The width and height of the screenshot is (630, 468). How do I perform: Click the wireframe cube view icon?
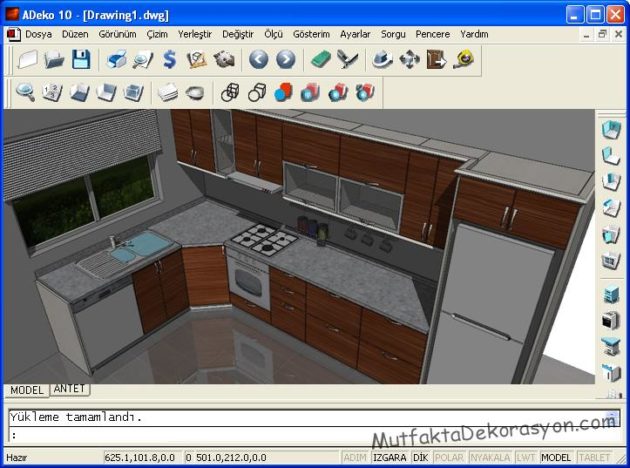pos(230,93)
